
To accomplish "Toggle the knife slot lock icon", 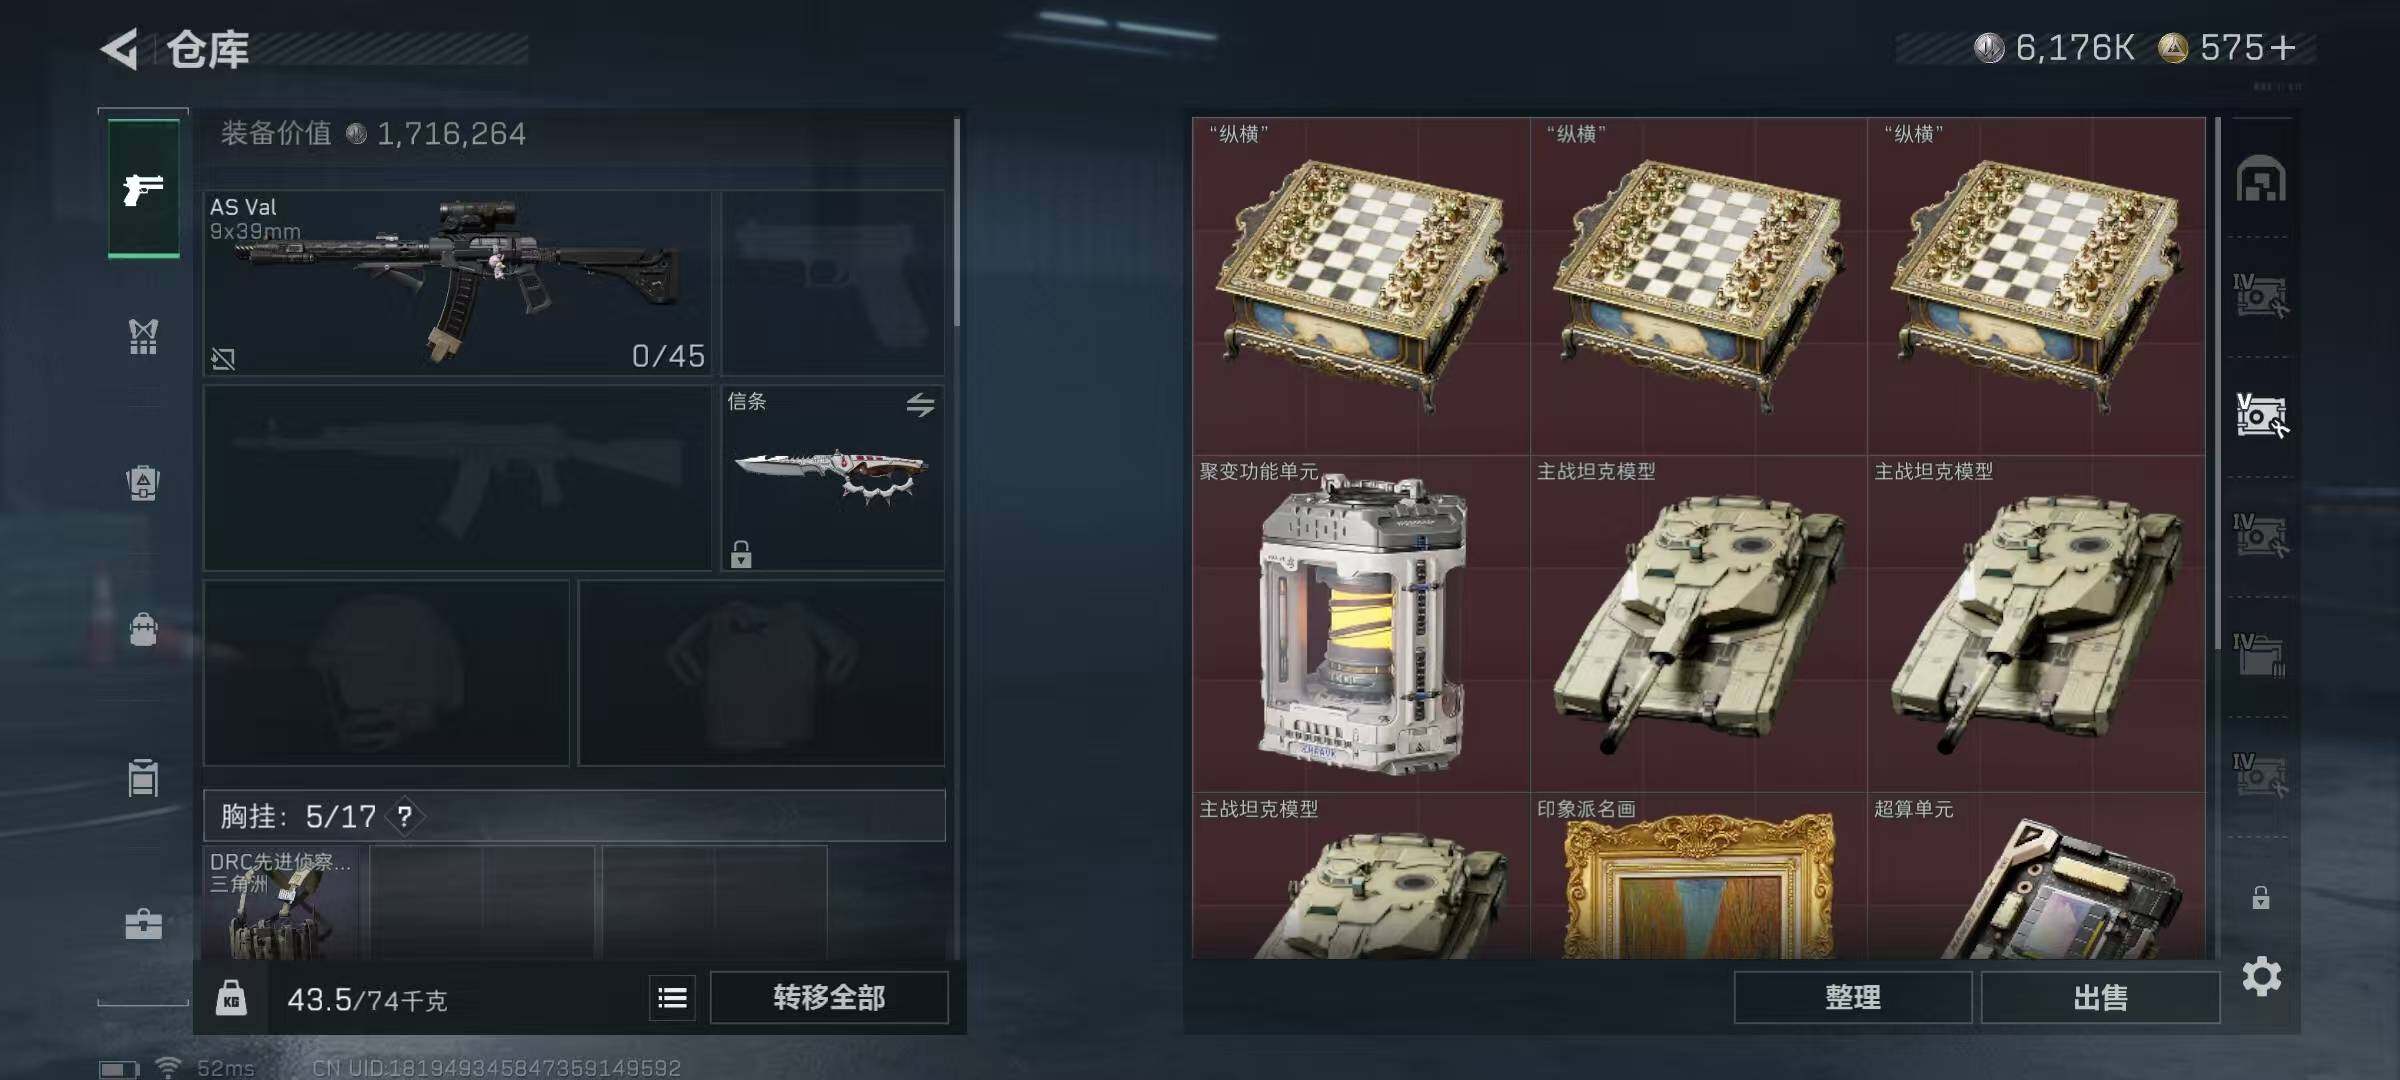I will [x=740, y=554].
